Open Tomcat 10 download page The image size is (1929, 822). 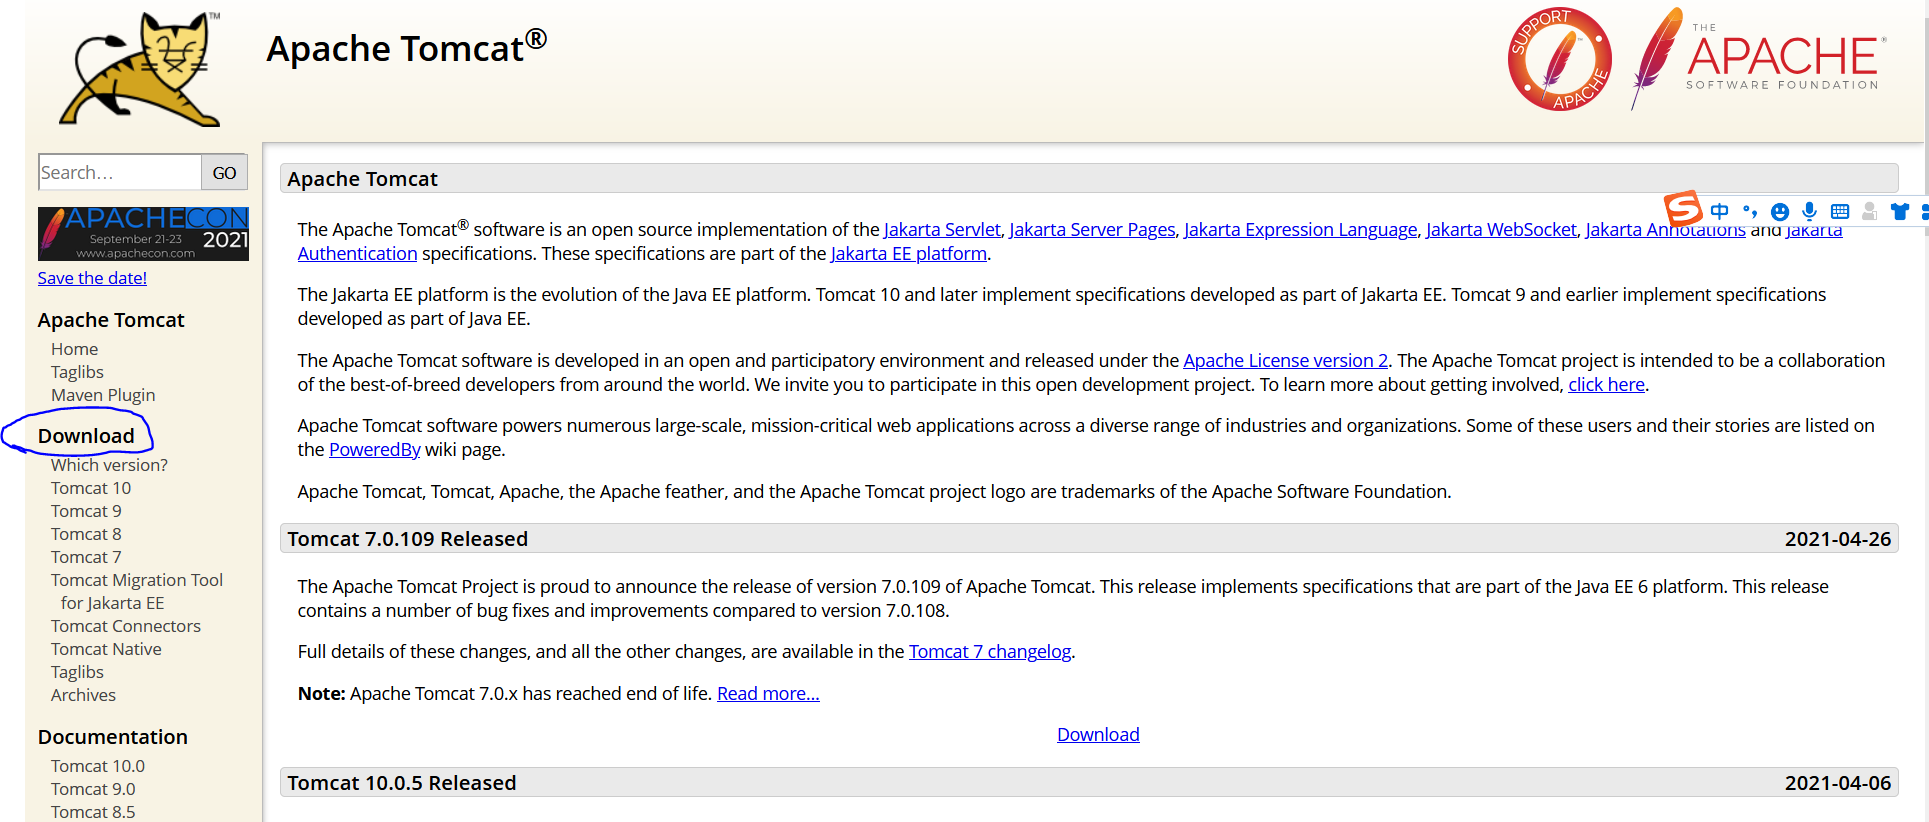tap(91, 488)
